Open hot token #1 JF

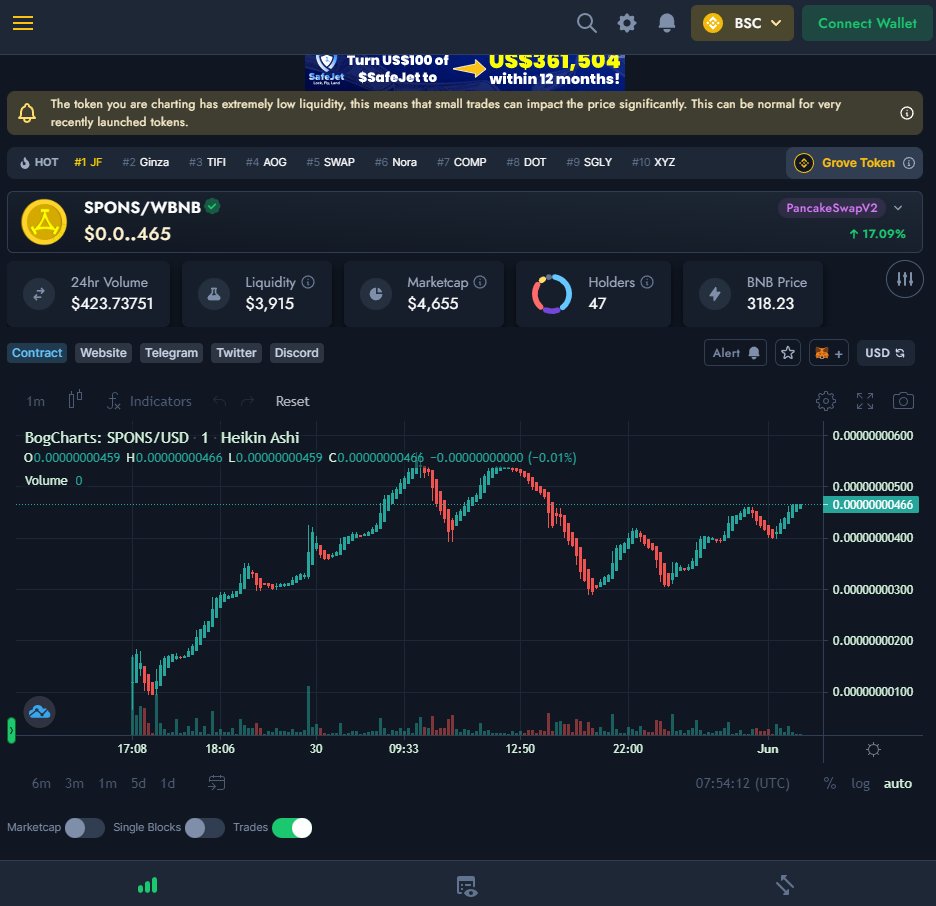(88, 162)
